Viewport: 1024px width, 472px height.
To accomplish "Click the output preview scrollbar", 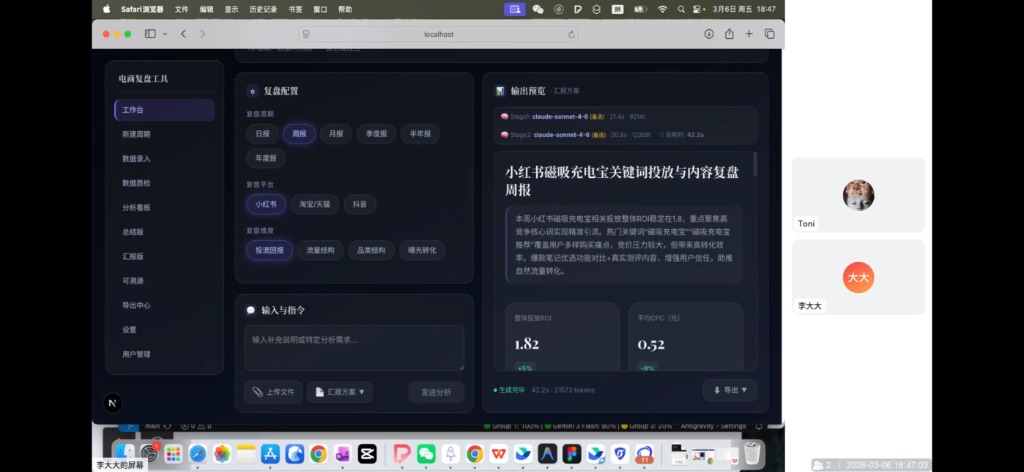I will (756, 165).
